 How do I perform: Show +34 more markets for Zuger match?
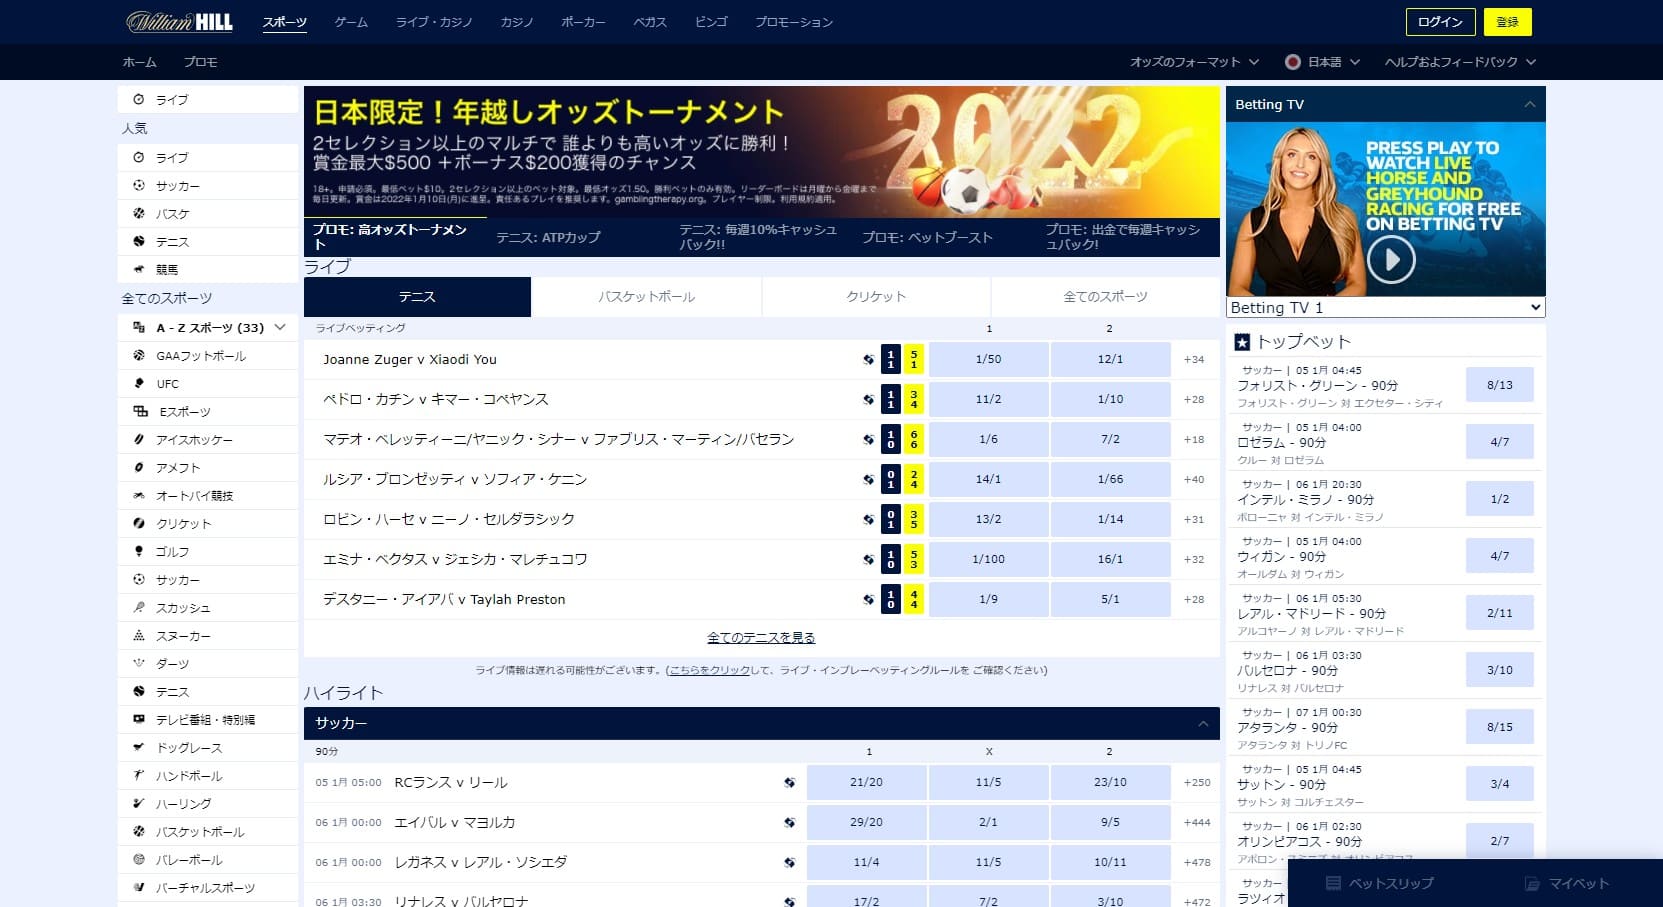(1194, 359)
